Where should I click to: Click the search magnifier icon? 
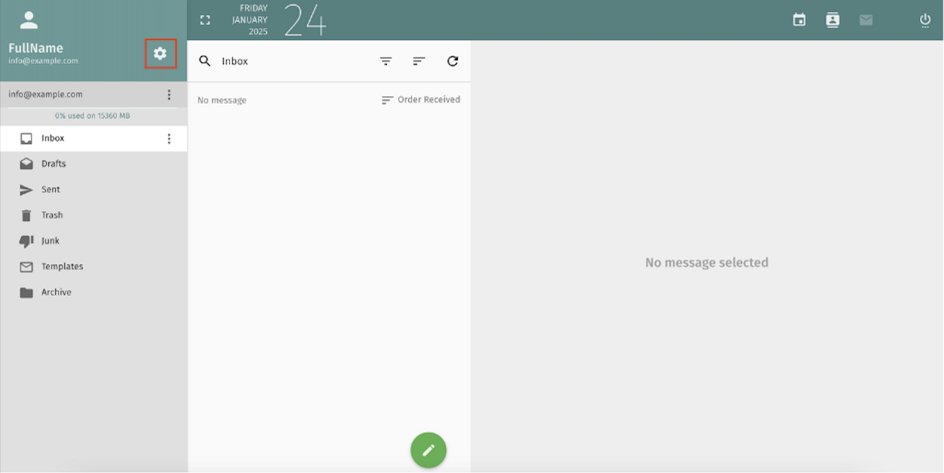coord(205,61)
